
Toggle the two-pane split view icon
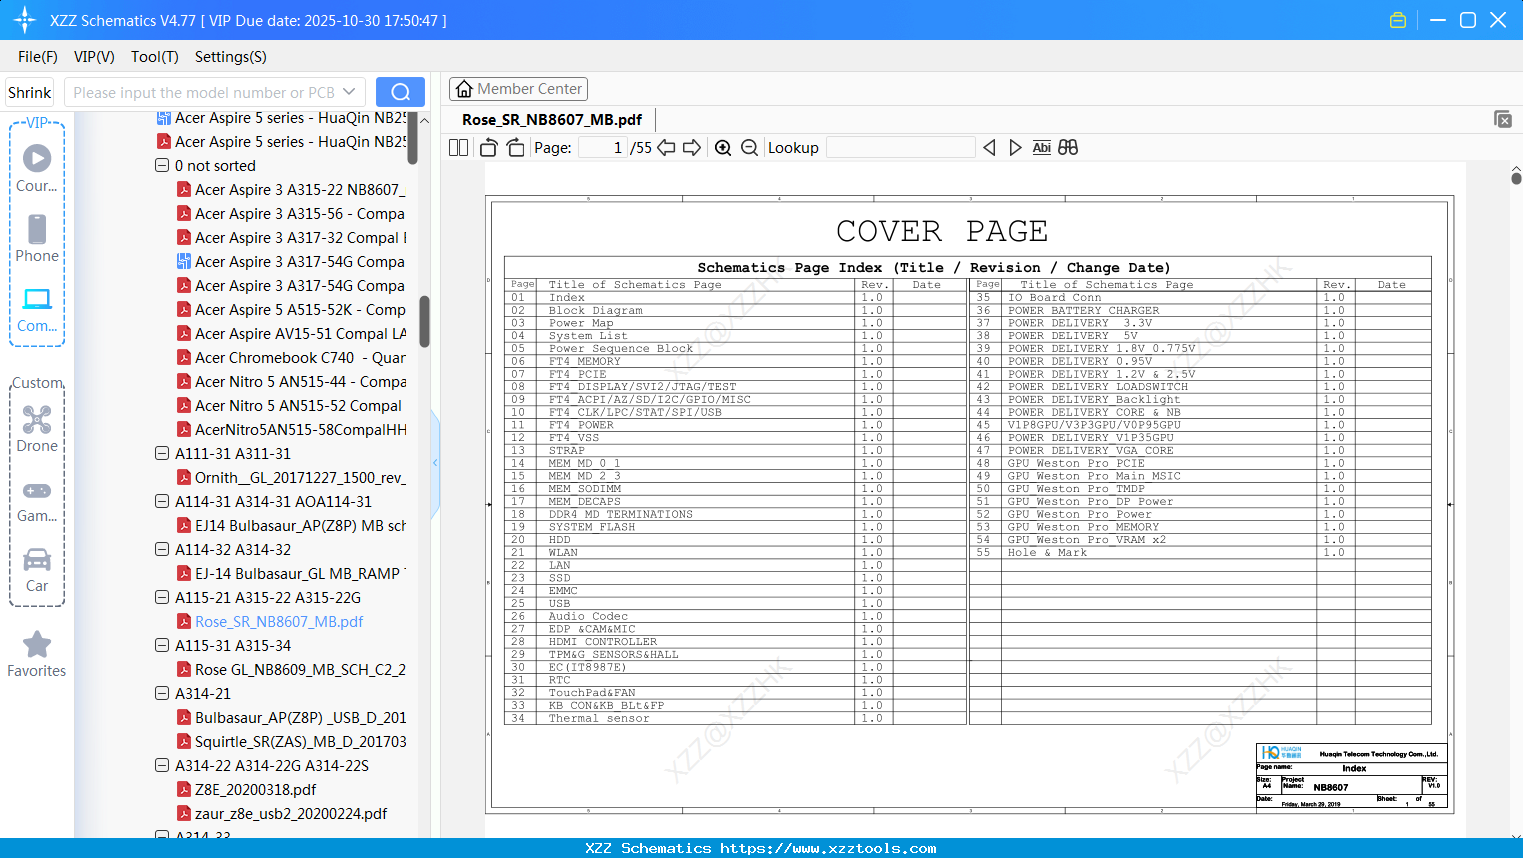tap(458, 148)
